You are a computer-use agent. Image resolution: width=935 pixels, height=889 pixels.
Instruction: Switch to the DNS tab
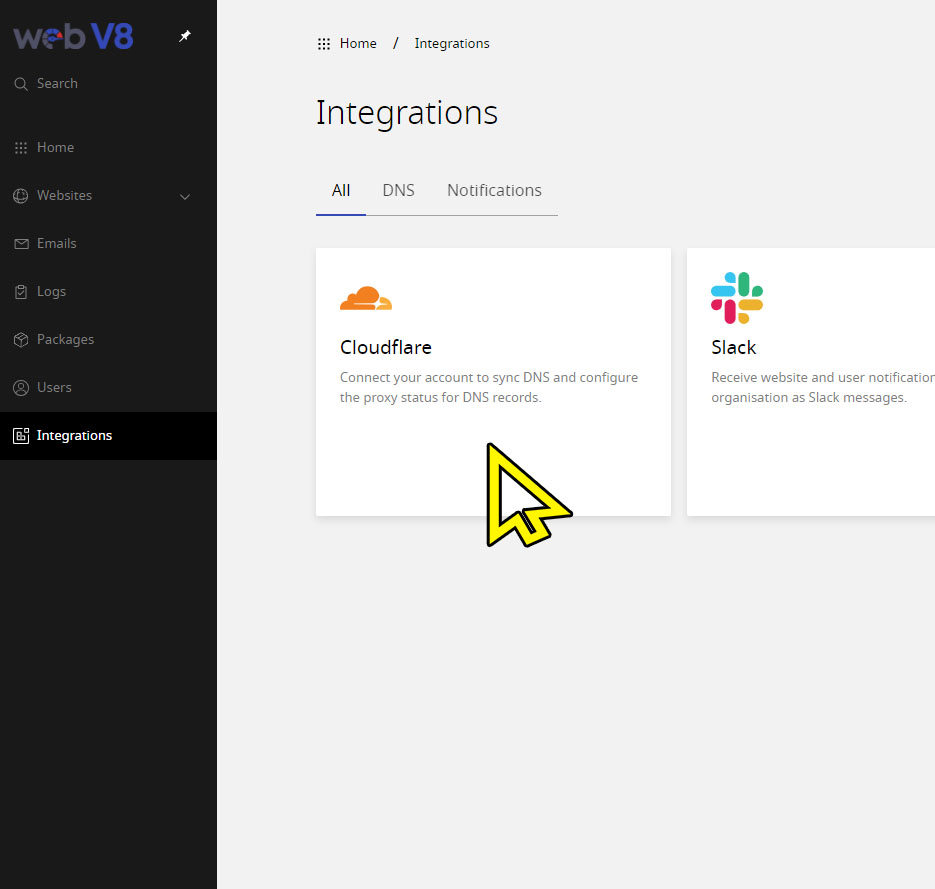398,191
